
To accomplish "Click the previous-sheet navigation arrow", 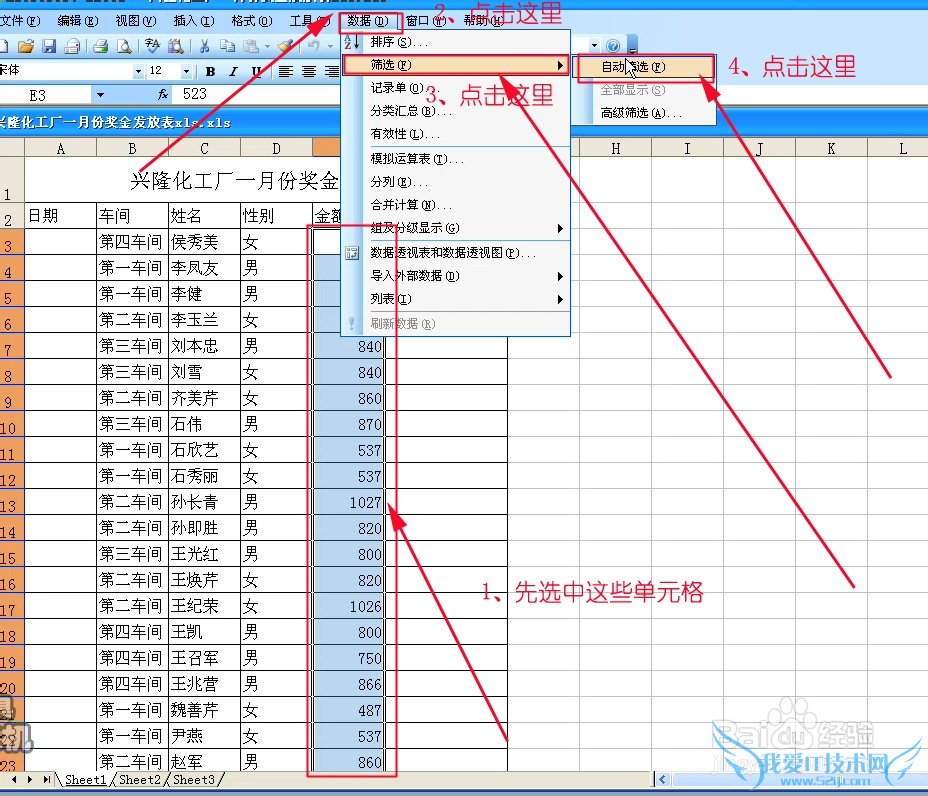I will (x=14, y=780).
